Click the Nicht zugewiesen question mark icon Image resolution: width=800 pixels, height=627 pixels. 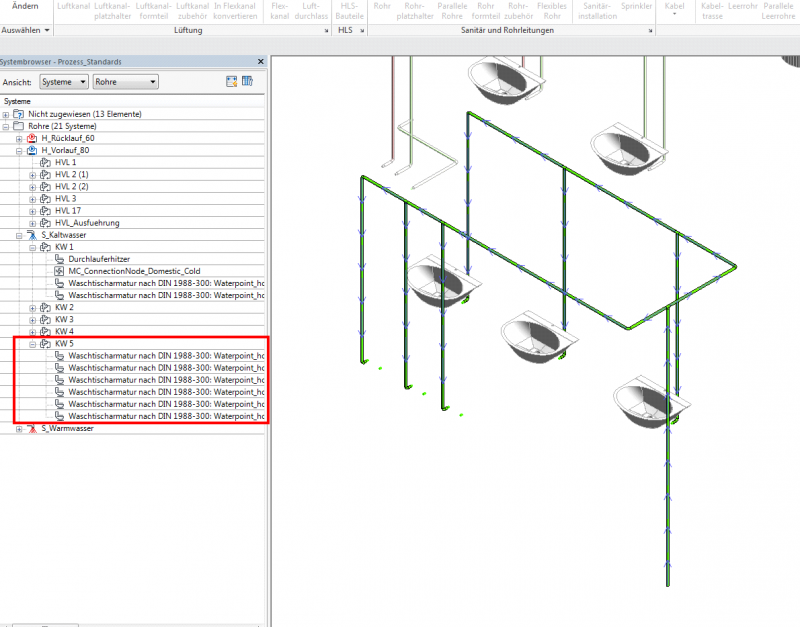(x=18, y=114)
